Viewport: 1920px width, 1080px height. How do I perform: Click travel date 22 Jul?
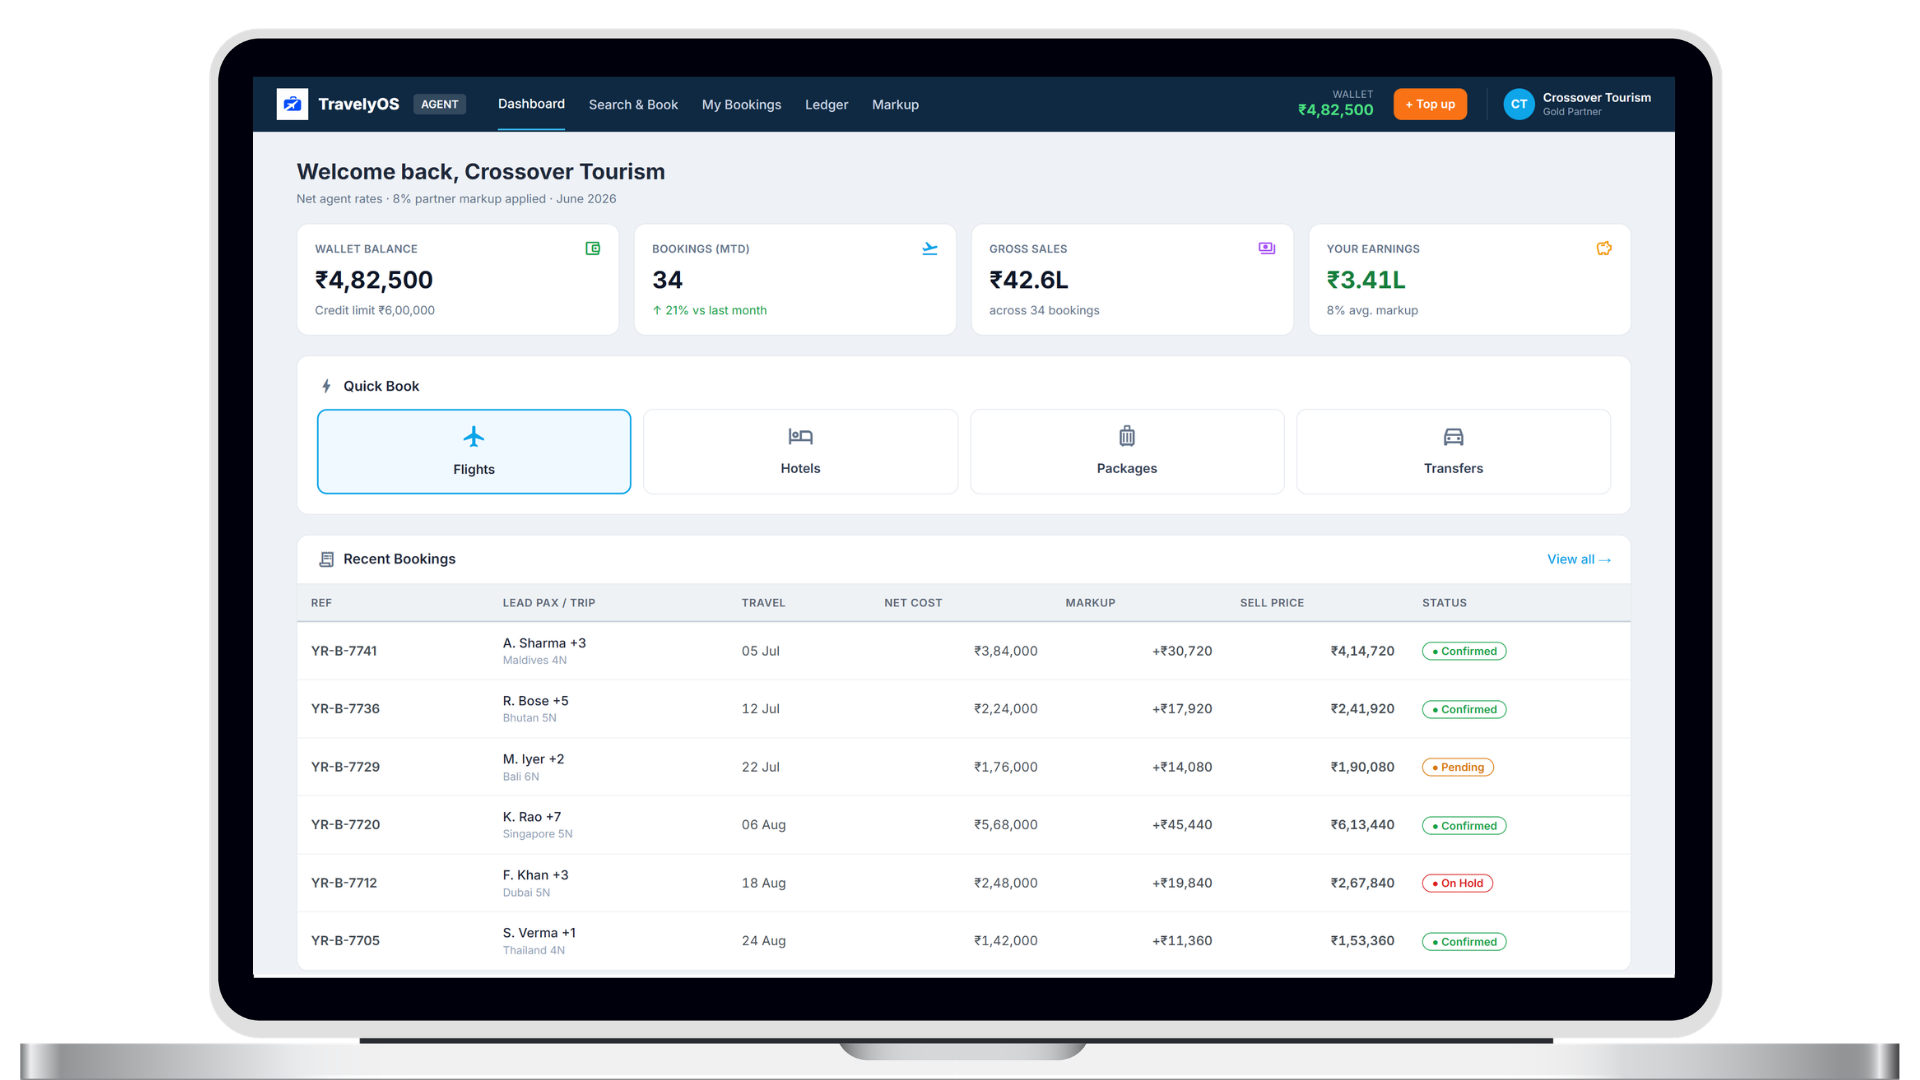point(760,767)
